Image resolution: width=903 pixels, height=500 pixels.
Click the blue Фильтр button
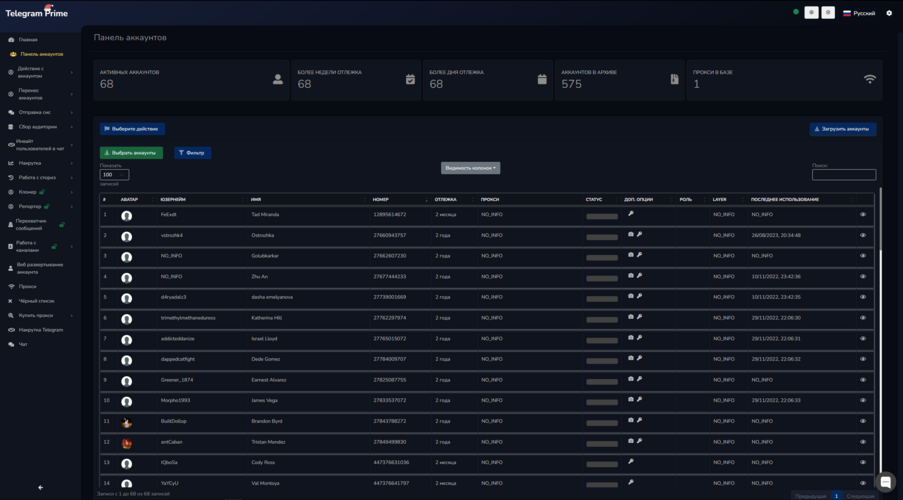pos(192,153)
